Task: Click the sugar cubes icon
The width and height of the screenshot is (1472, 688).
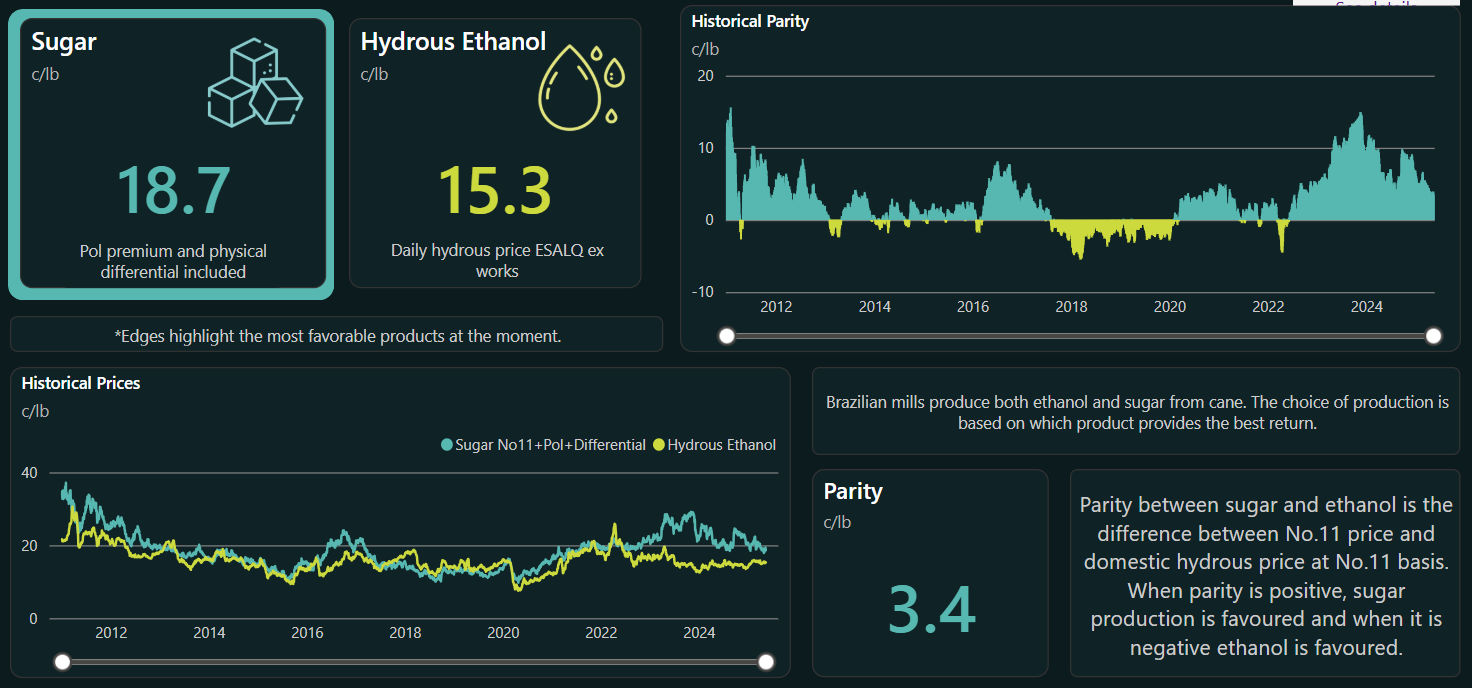Action: (x=255, y=83)
